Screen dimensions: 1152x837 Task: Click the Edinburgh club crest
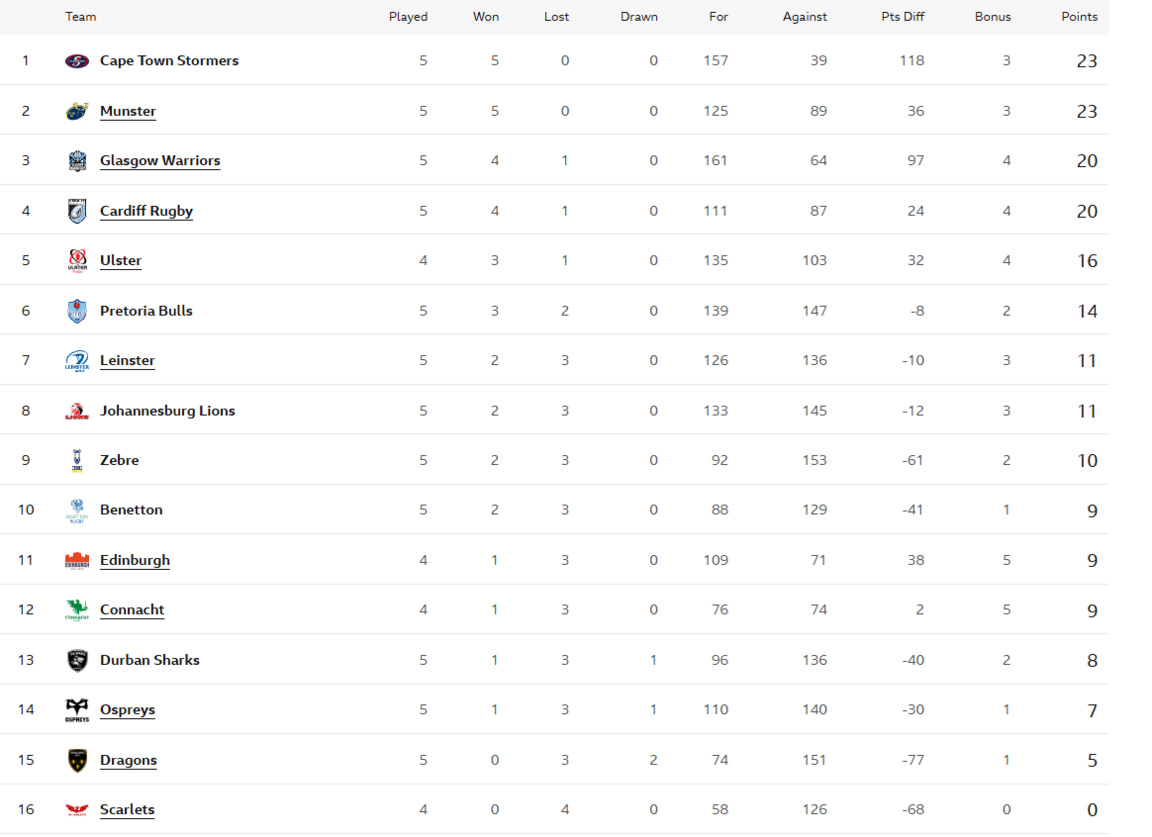78,559
